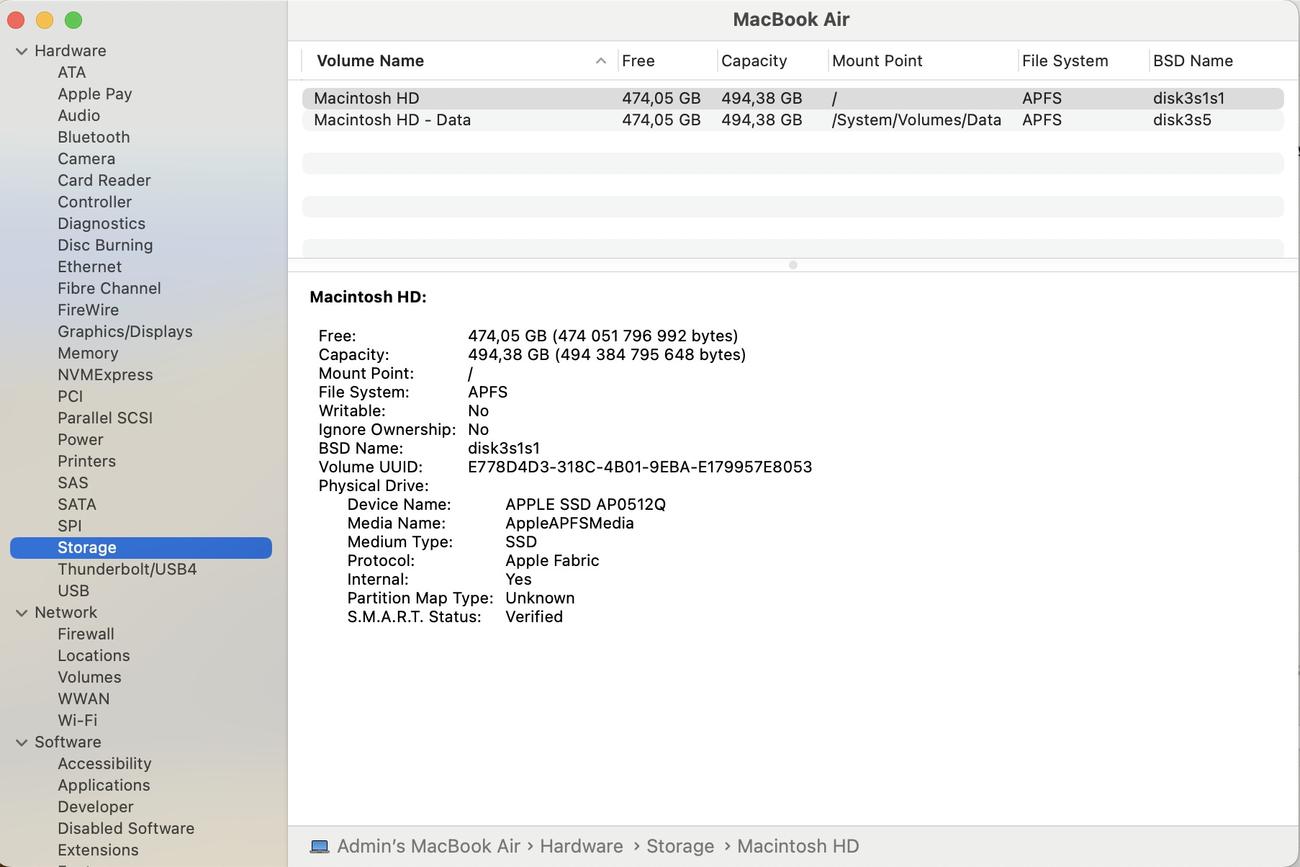Select Card Reader in the sidebar
This screenshot has width=1300, height=867.
[x=104, y=180]
